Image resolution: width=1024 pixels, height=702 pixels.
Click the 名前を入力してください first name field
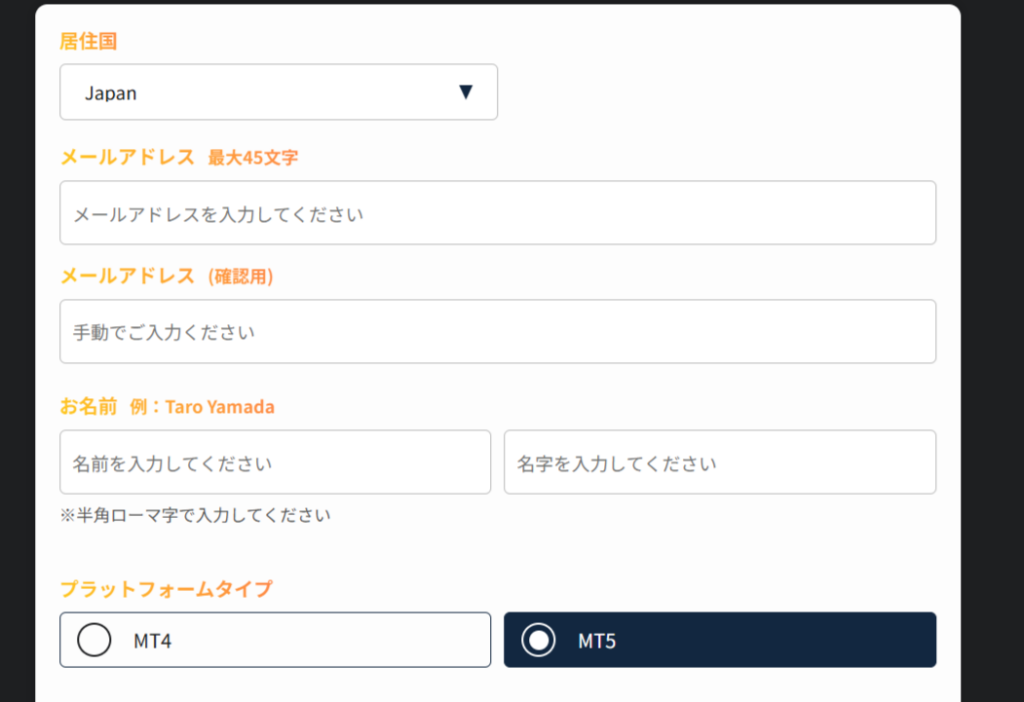point(275,462)
